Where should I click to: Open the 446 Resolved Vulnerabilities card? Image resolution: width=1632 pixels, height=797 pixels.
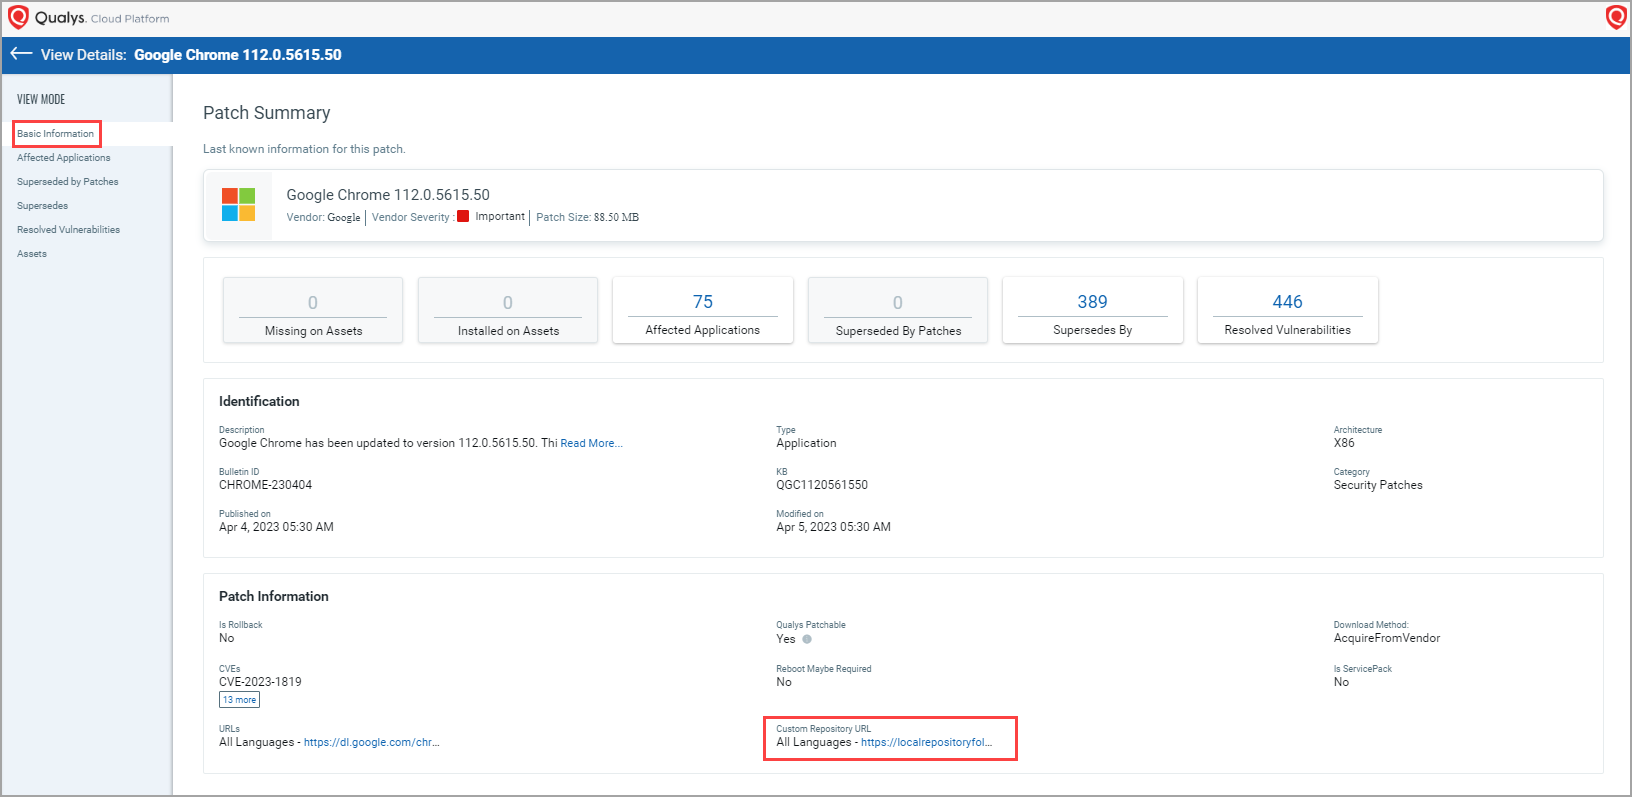pos(1288,310)
